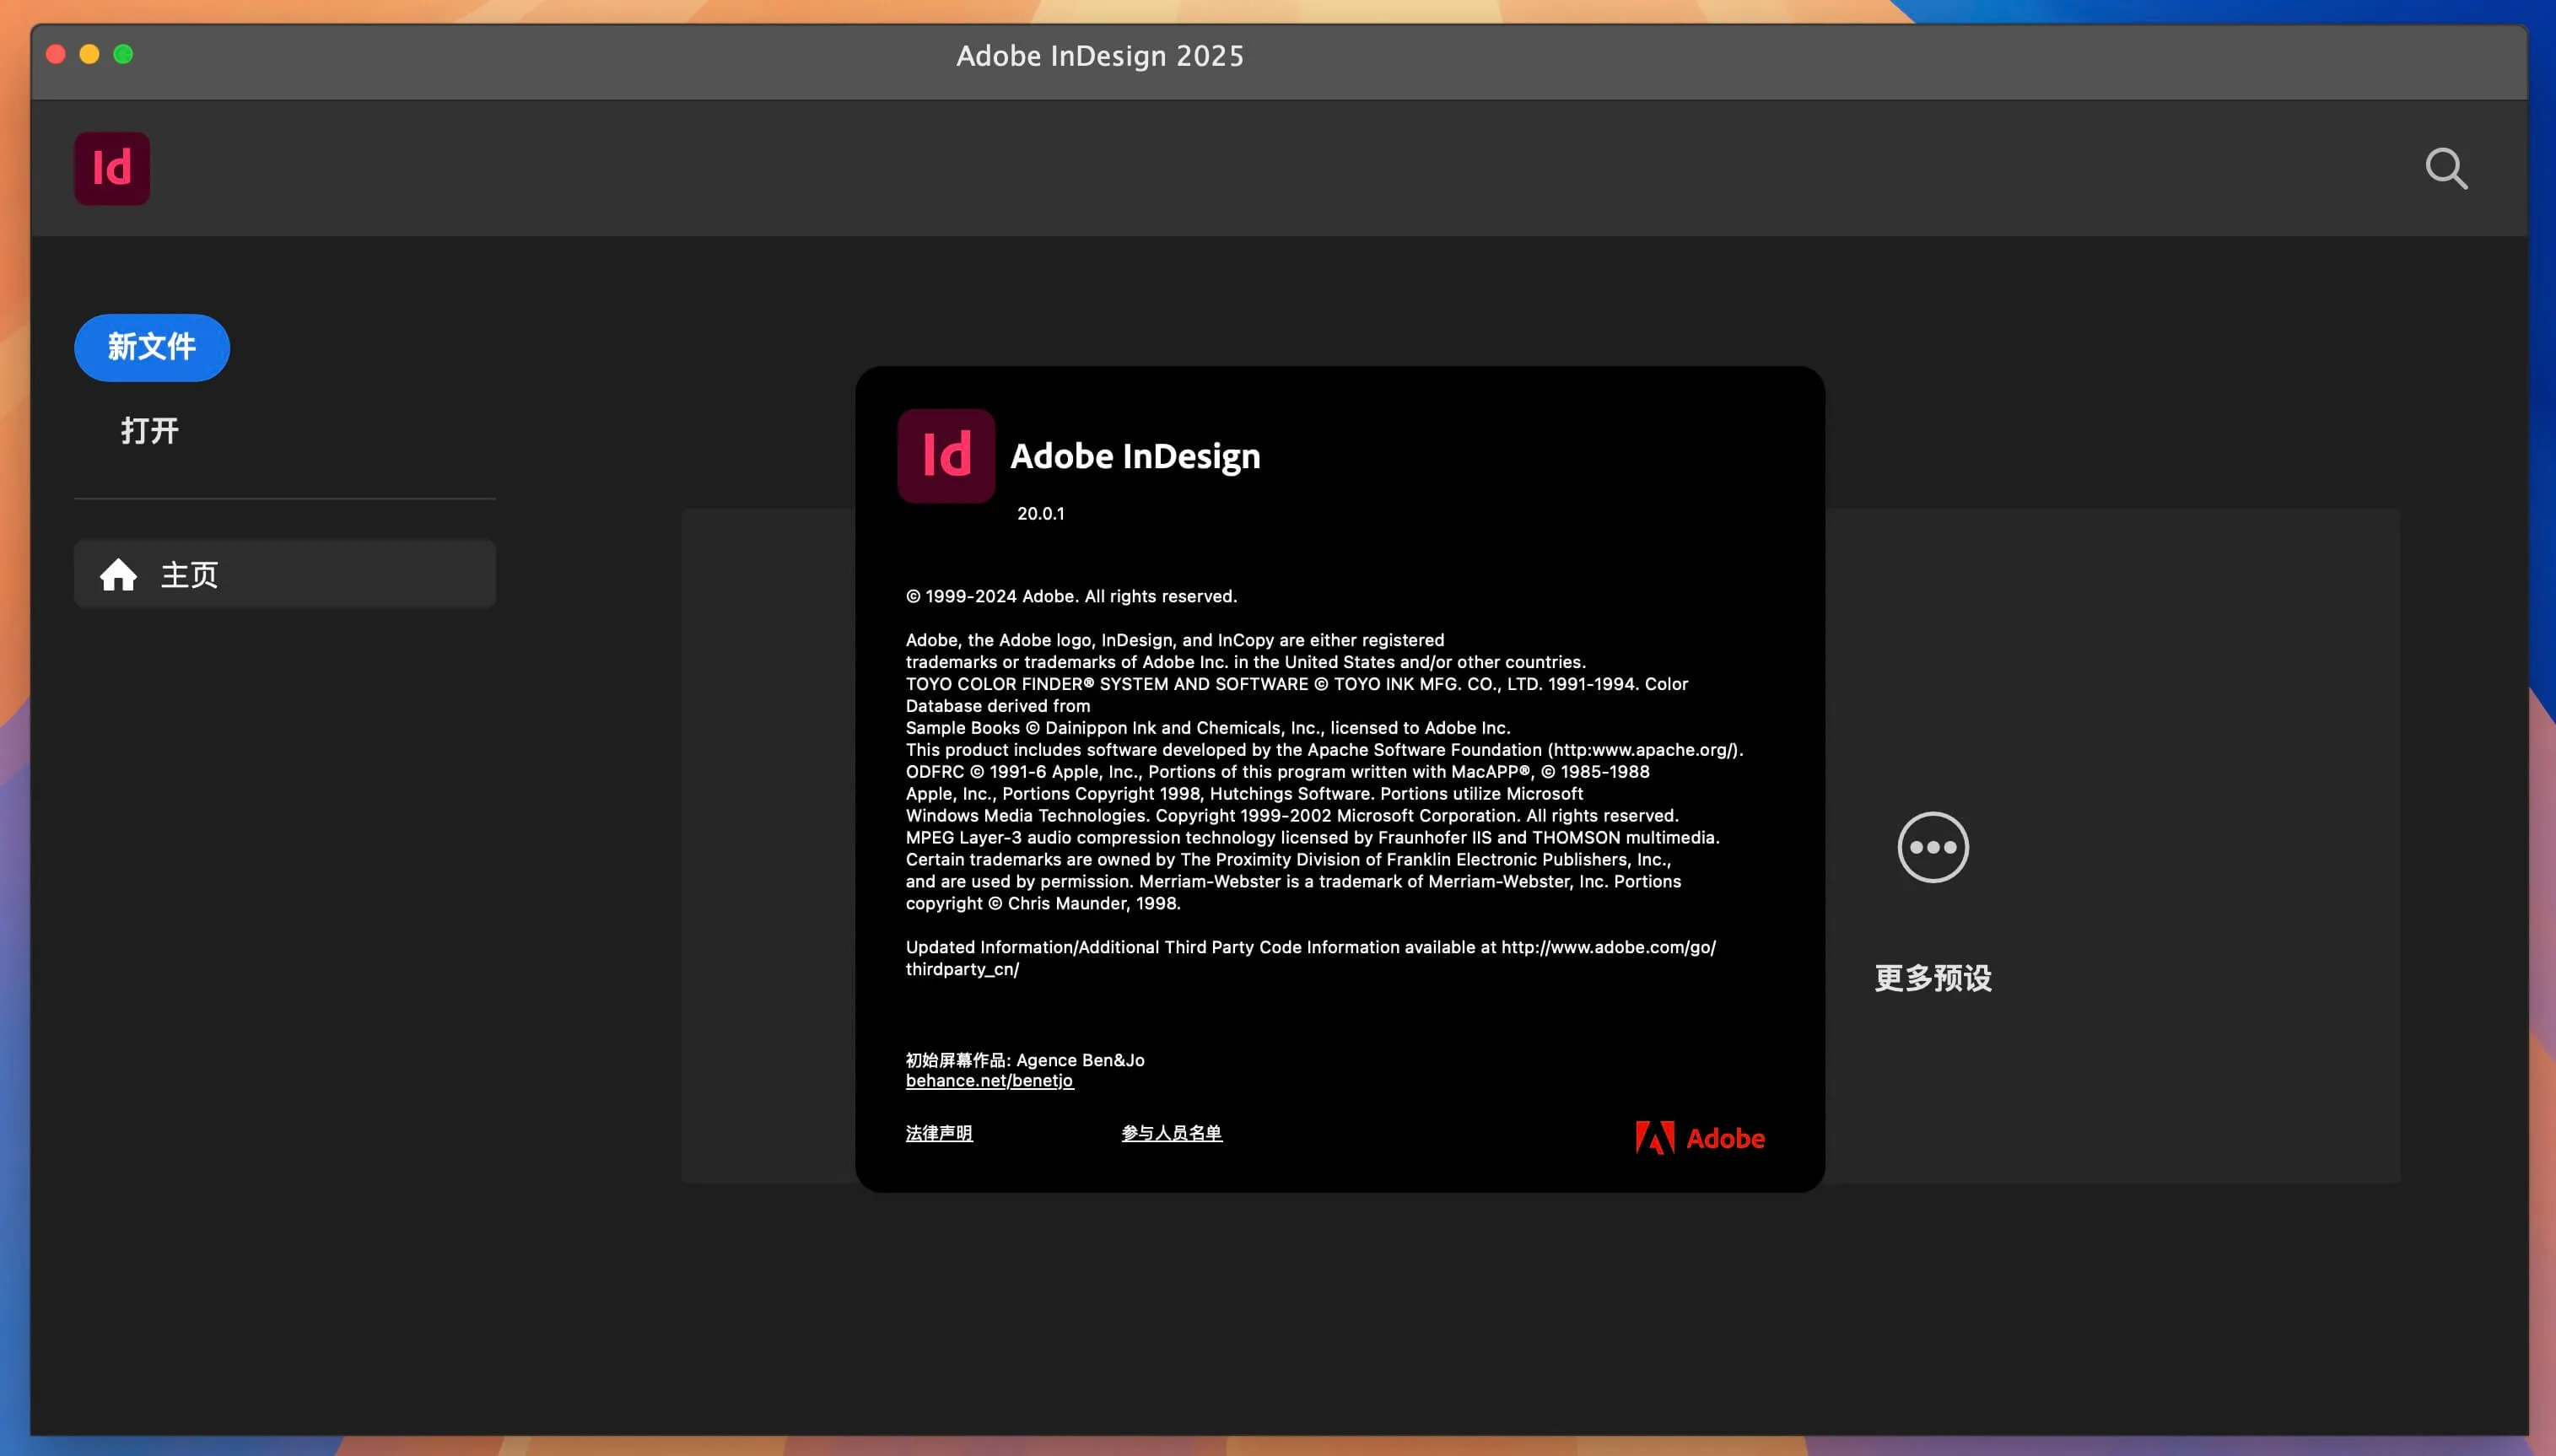Select the 主页 sidebar item

pyautogui.click(x=285, y=574)
